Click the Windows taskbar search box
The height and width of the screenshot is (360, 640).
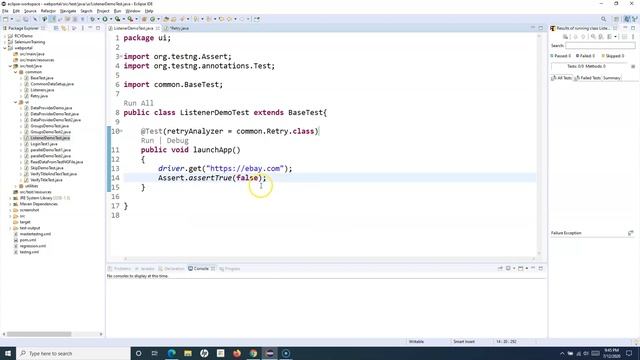click(x=73, y=353)
